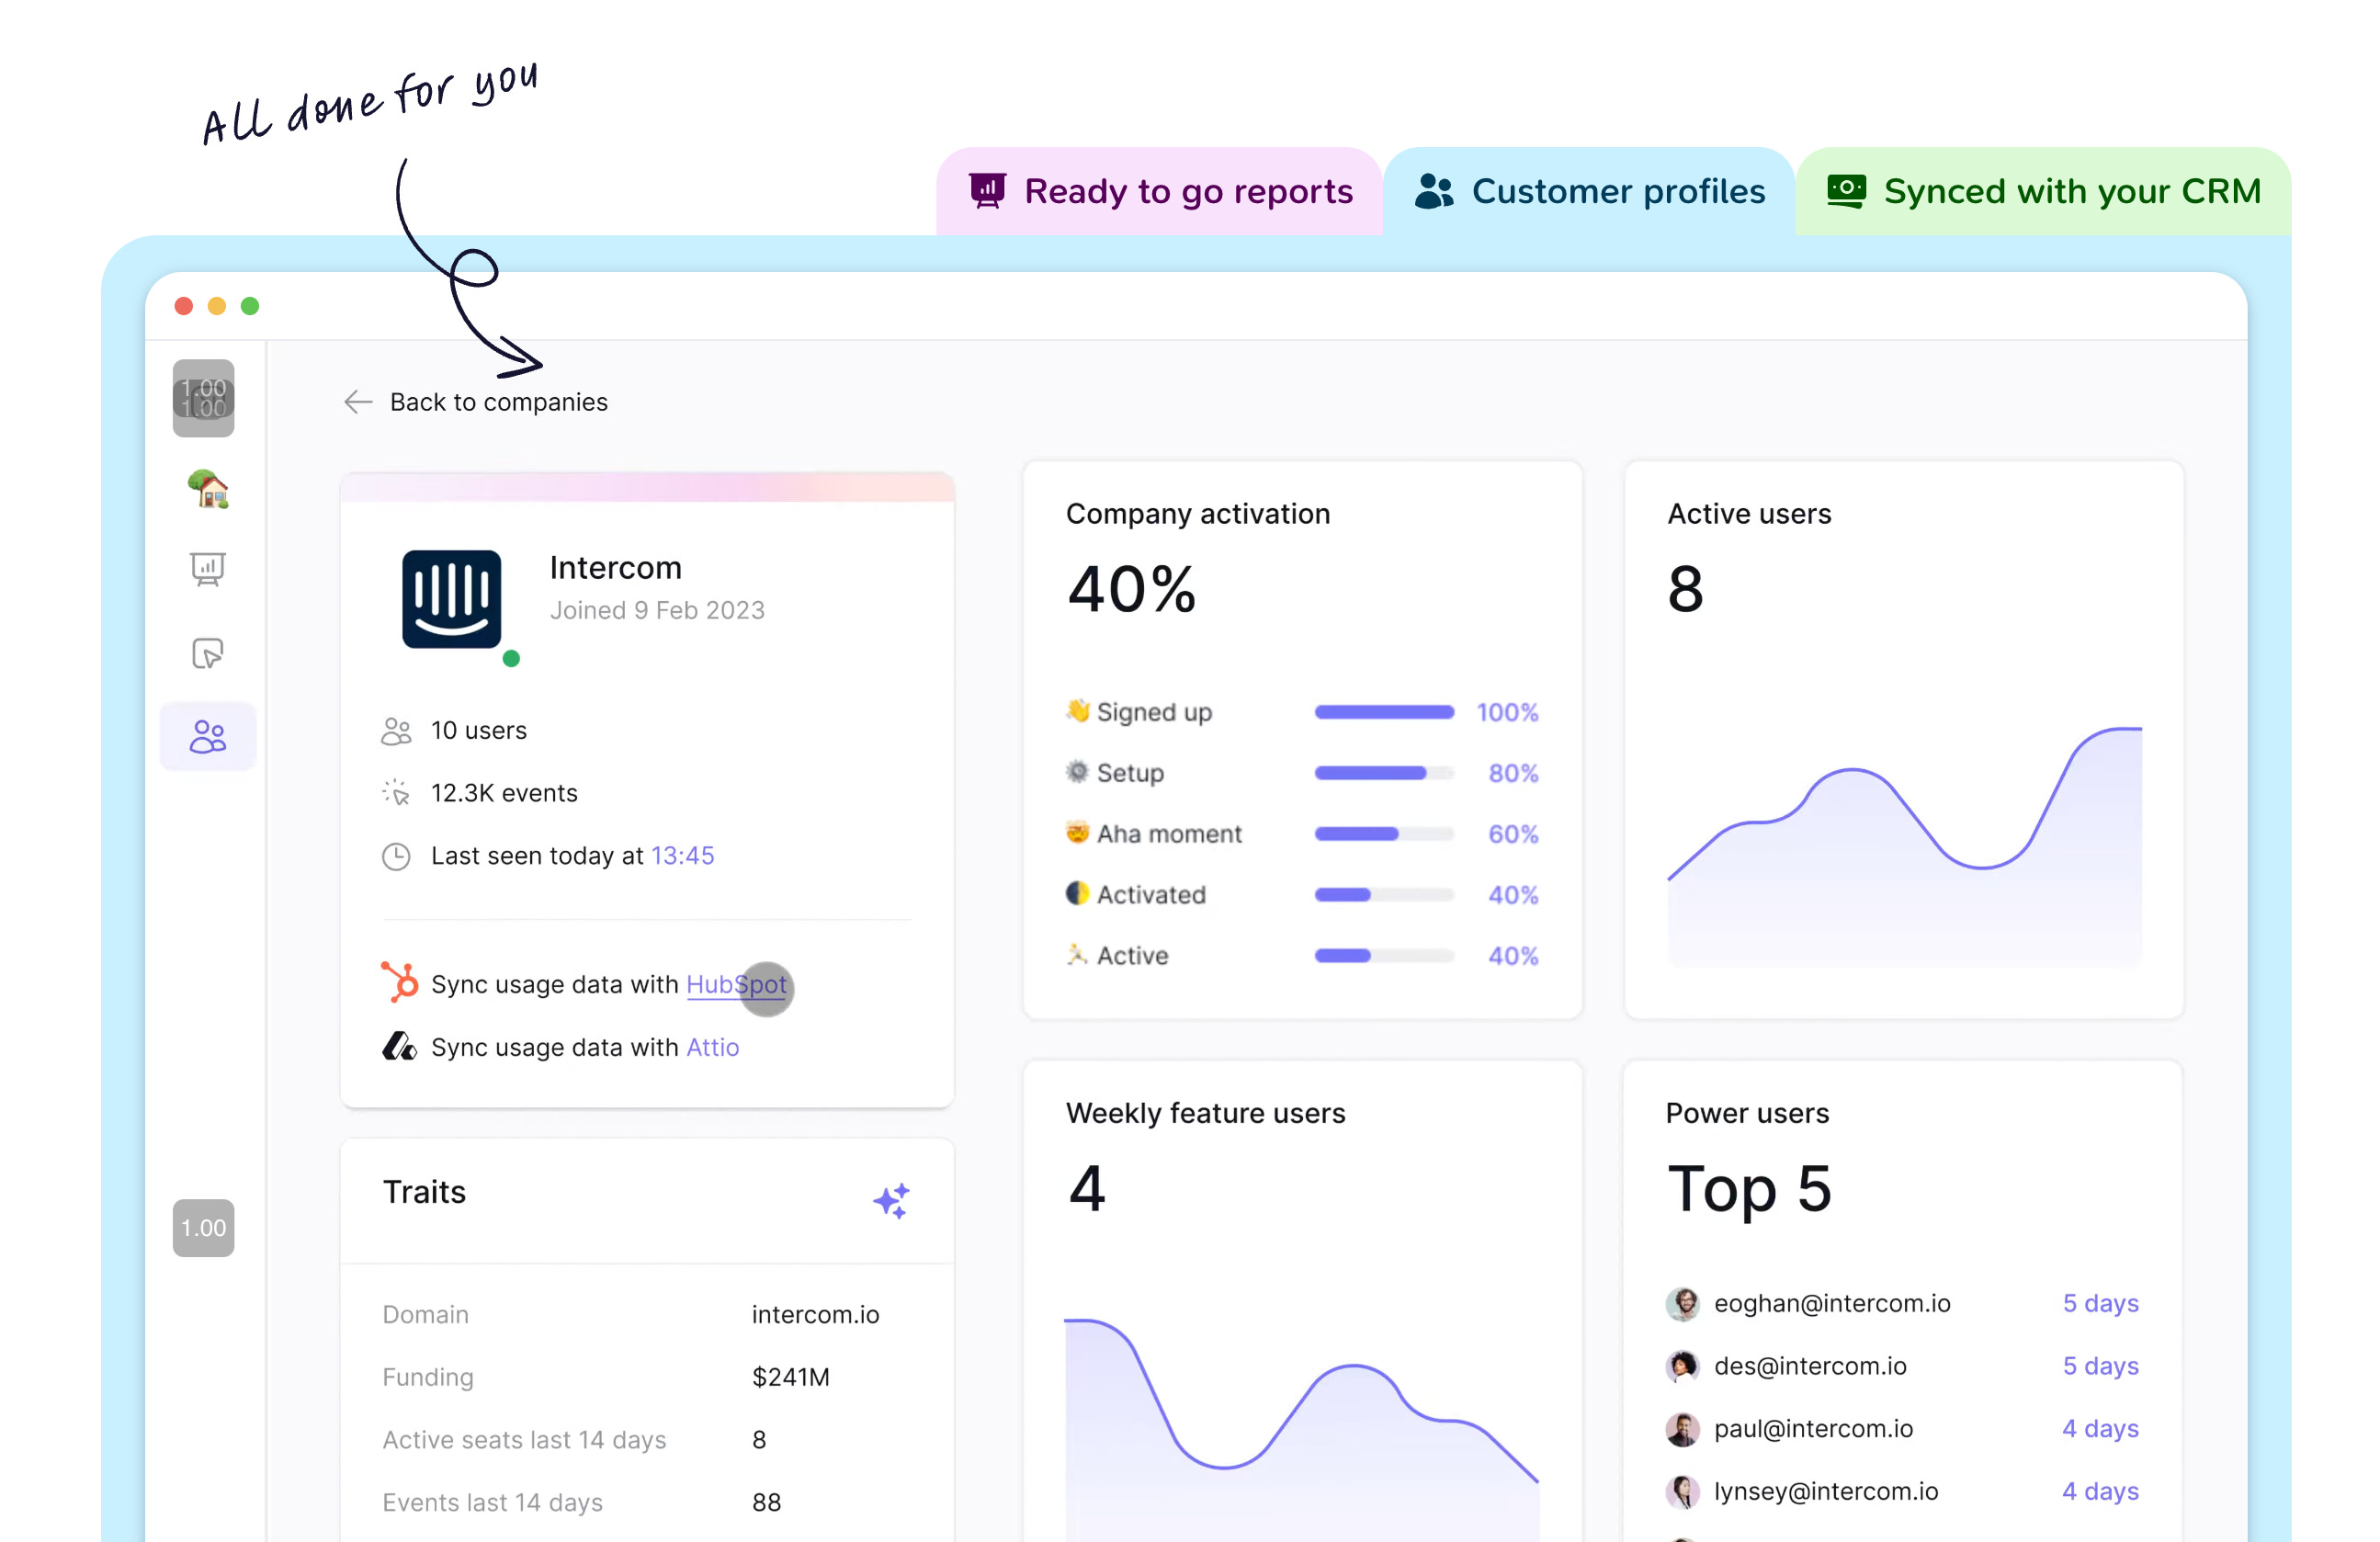Click the Intercom company logo

(x=451, y=599)
